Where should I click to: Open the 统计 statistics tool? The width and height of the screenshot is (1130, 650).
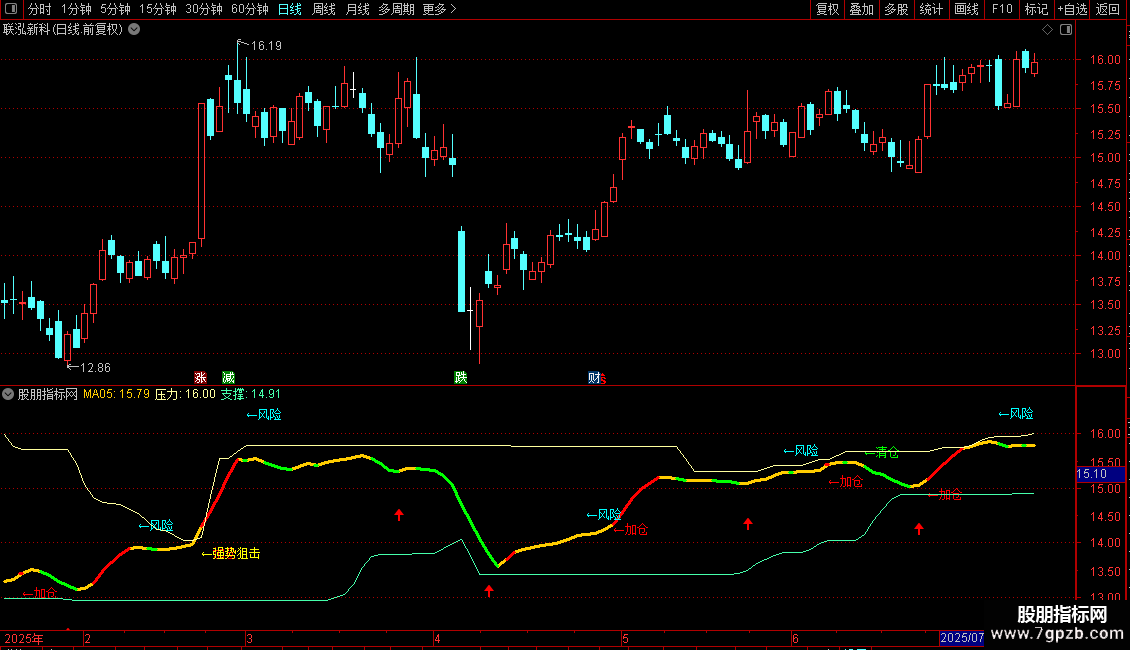931,9
